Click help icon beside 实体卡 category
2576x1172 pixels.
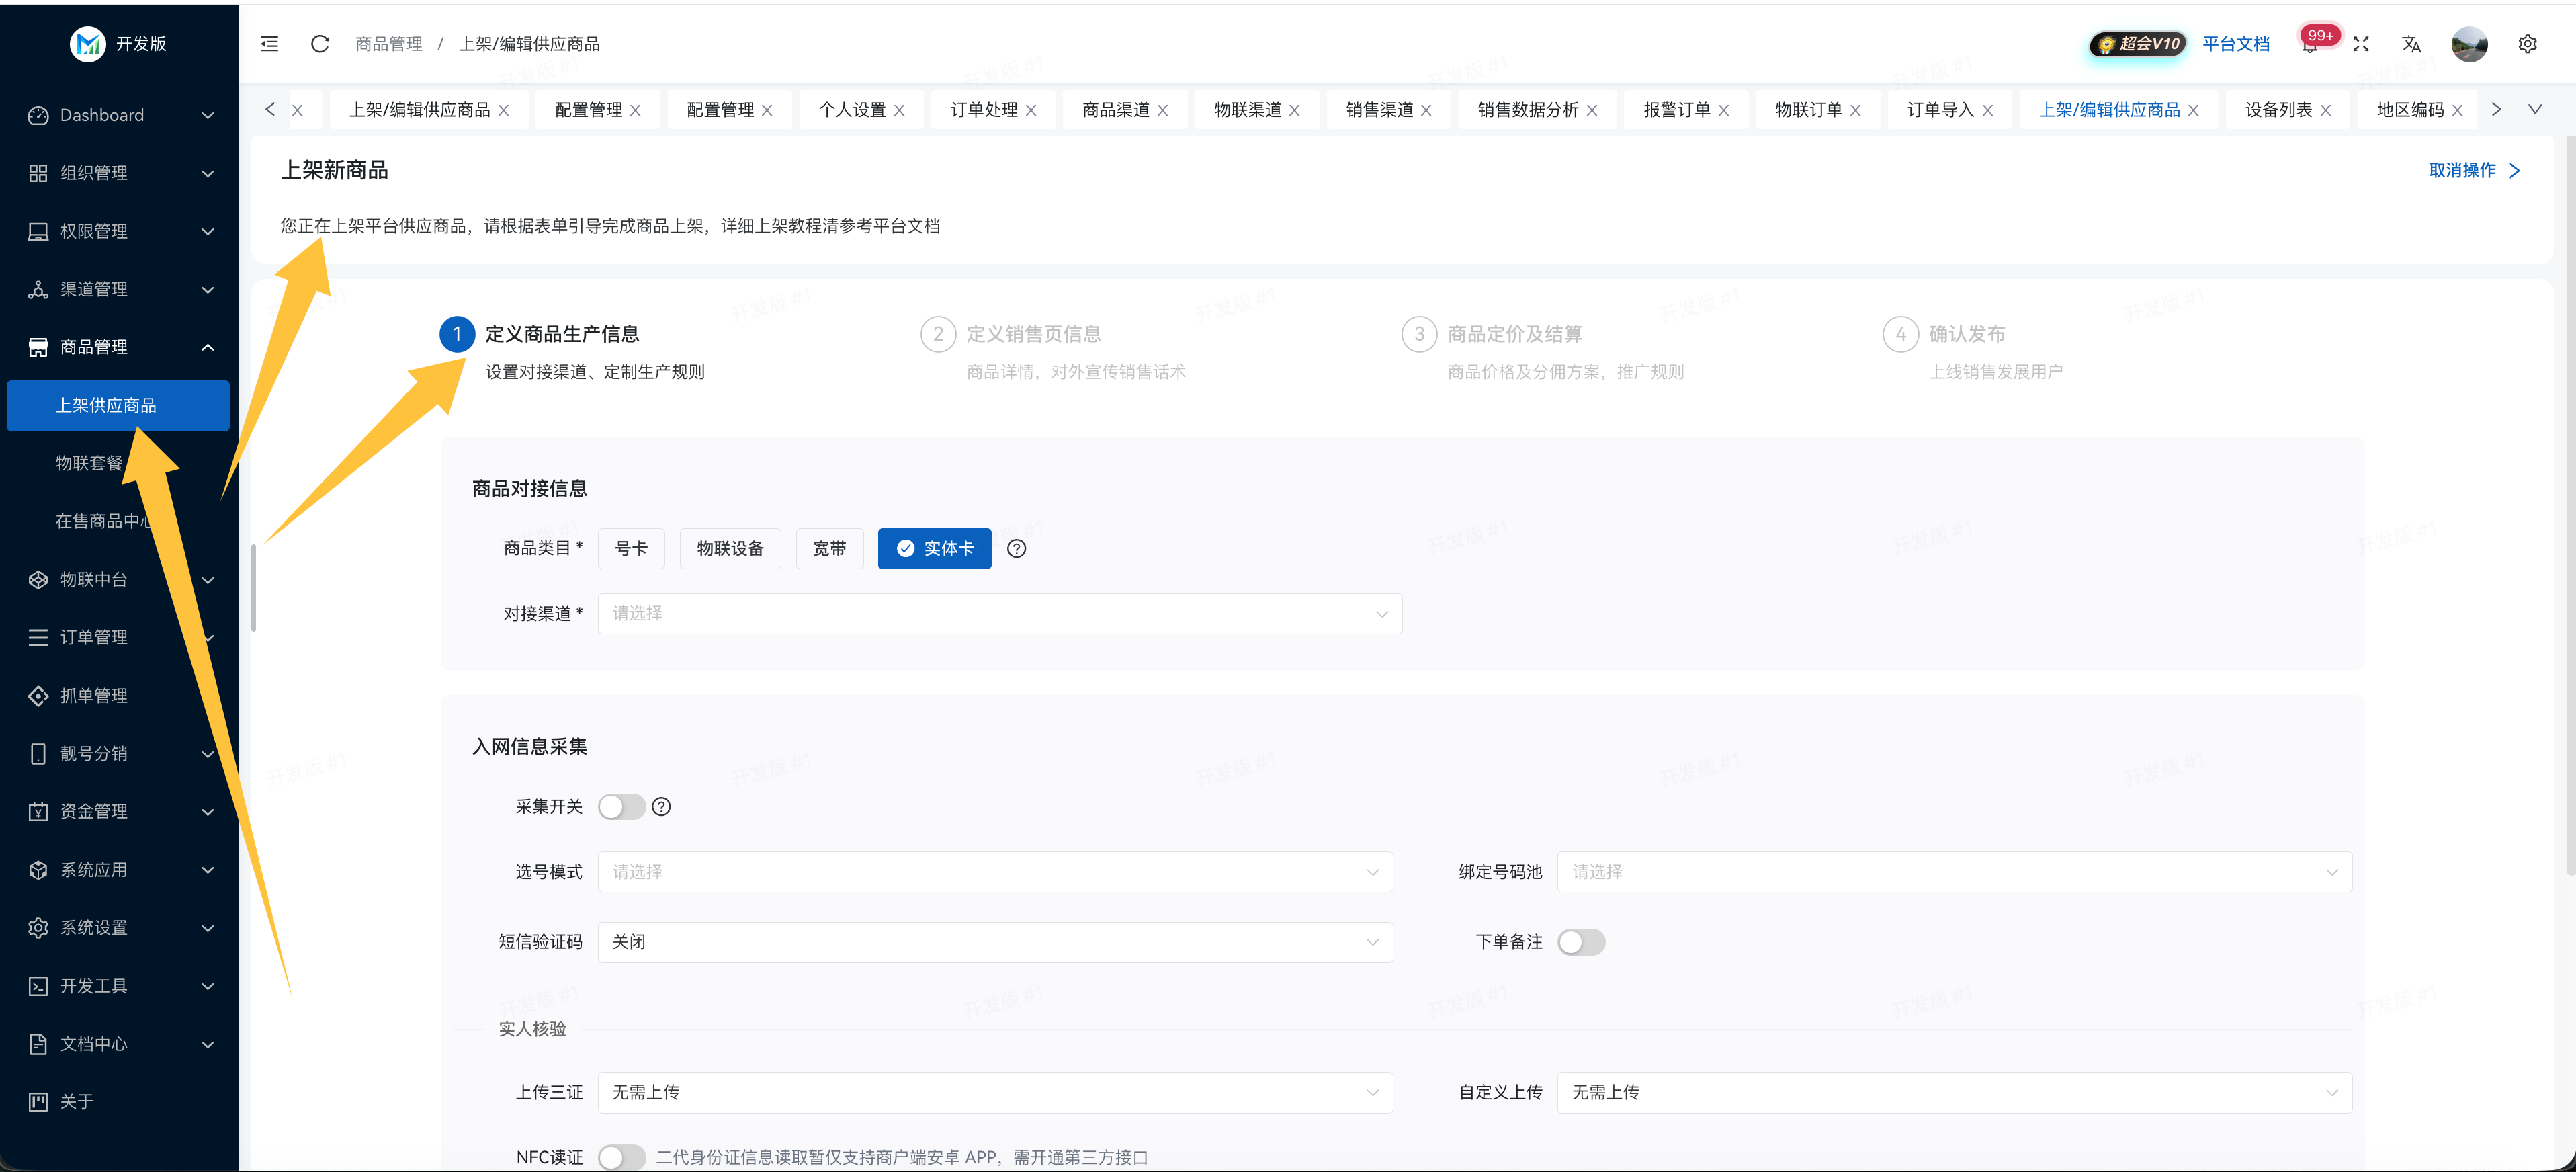(1016, 548)
